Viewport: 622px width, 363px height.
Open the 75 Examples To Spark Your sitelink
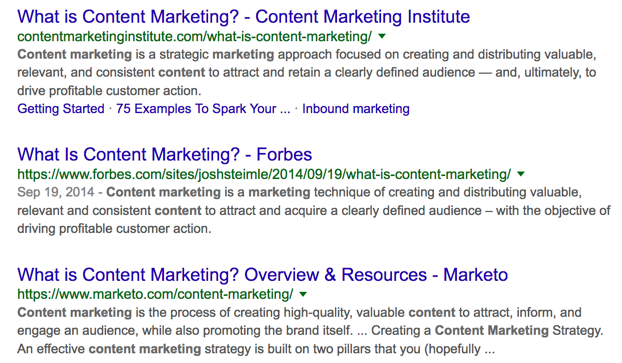[x=203, y=109]
